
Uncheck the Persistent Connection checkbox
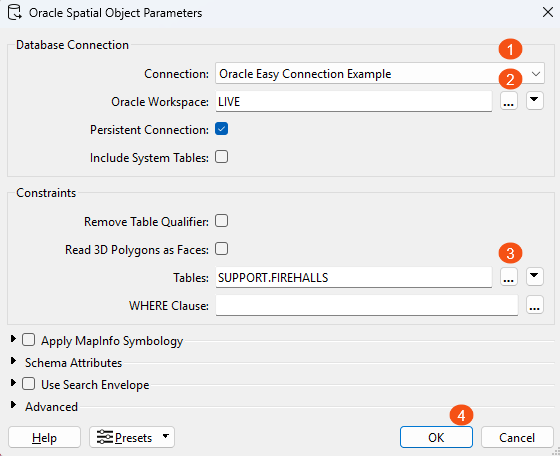[x=221, y=129]
